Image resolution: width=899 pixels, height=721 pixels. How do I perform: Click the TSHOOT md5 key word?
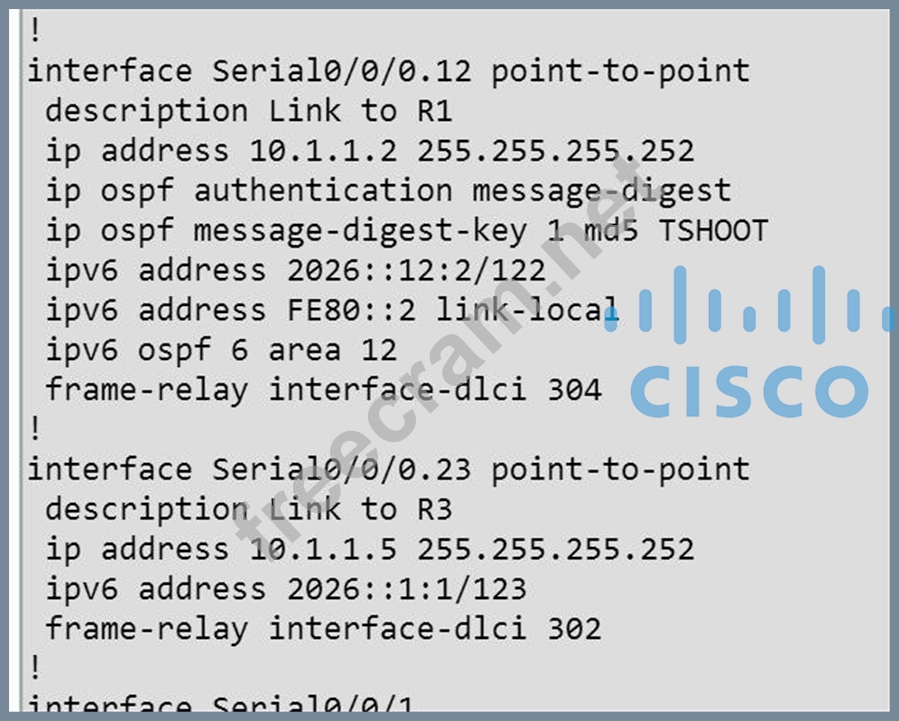712,231
